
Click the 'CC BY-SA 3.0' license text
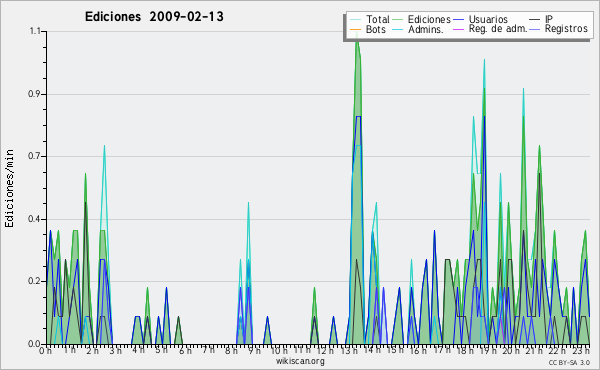pyautogui.click(x=569, y=362)
